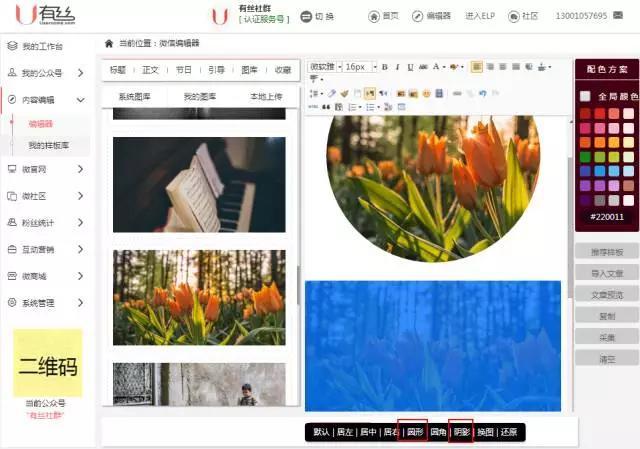Click the blockquote quotation marks icon

coord(326,107)
